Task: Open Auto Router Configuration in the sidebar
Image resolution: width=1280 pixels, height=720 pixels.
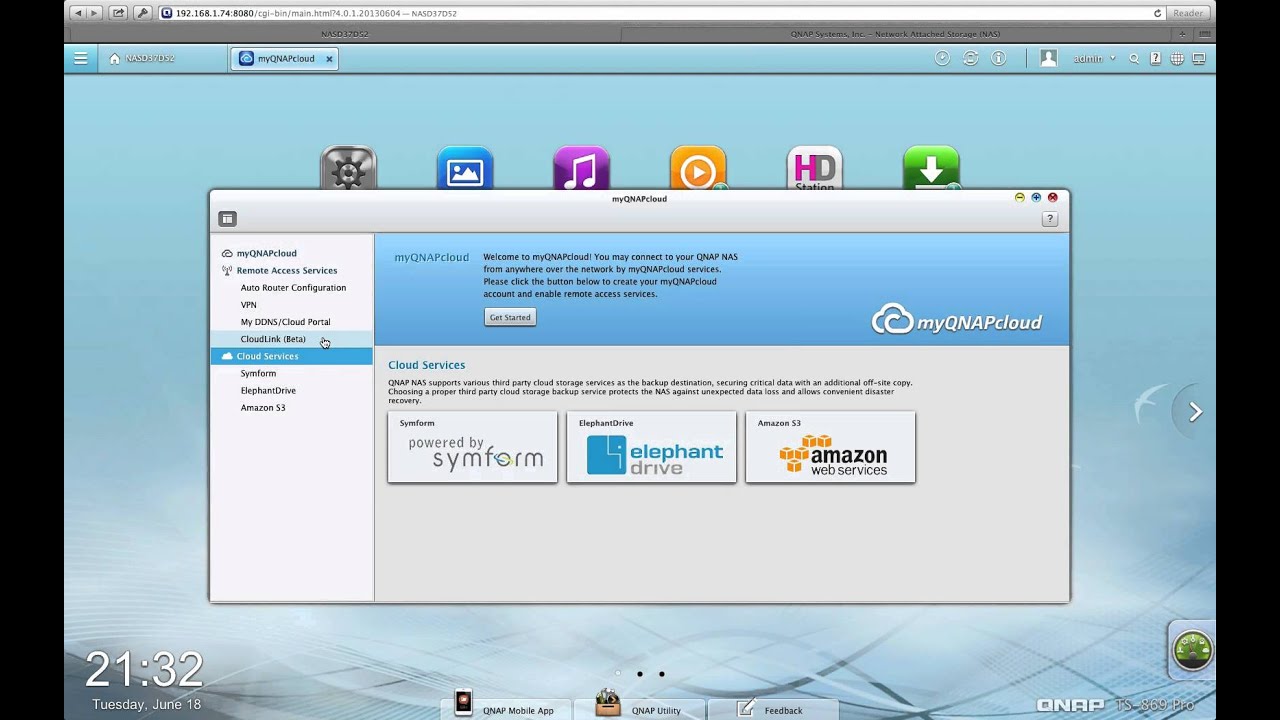Action: tap(293, 287)
